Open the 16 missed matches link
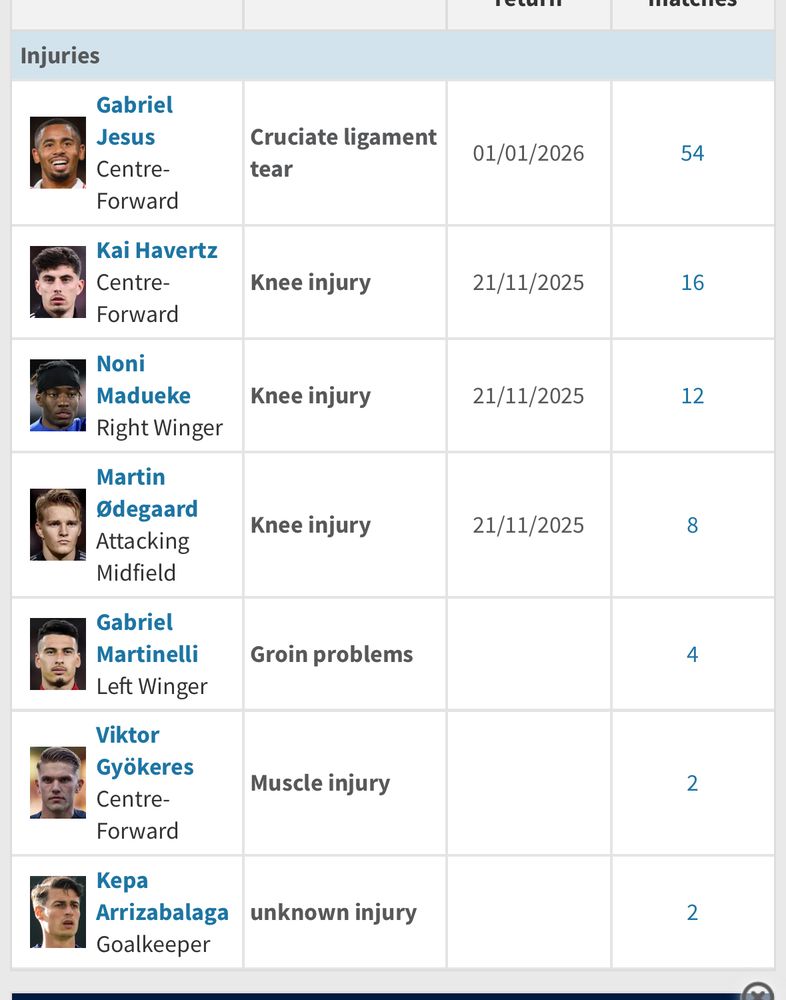 pyautogui.click(x=692, y=283)
